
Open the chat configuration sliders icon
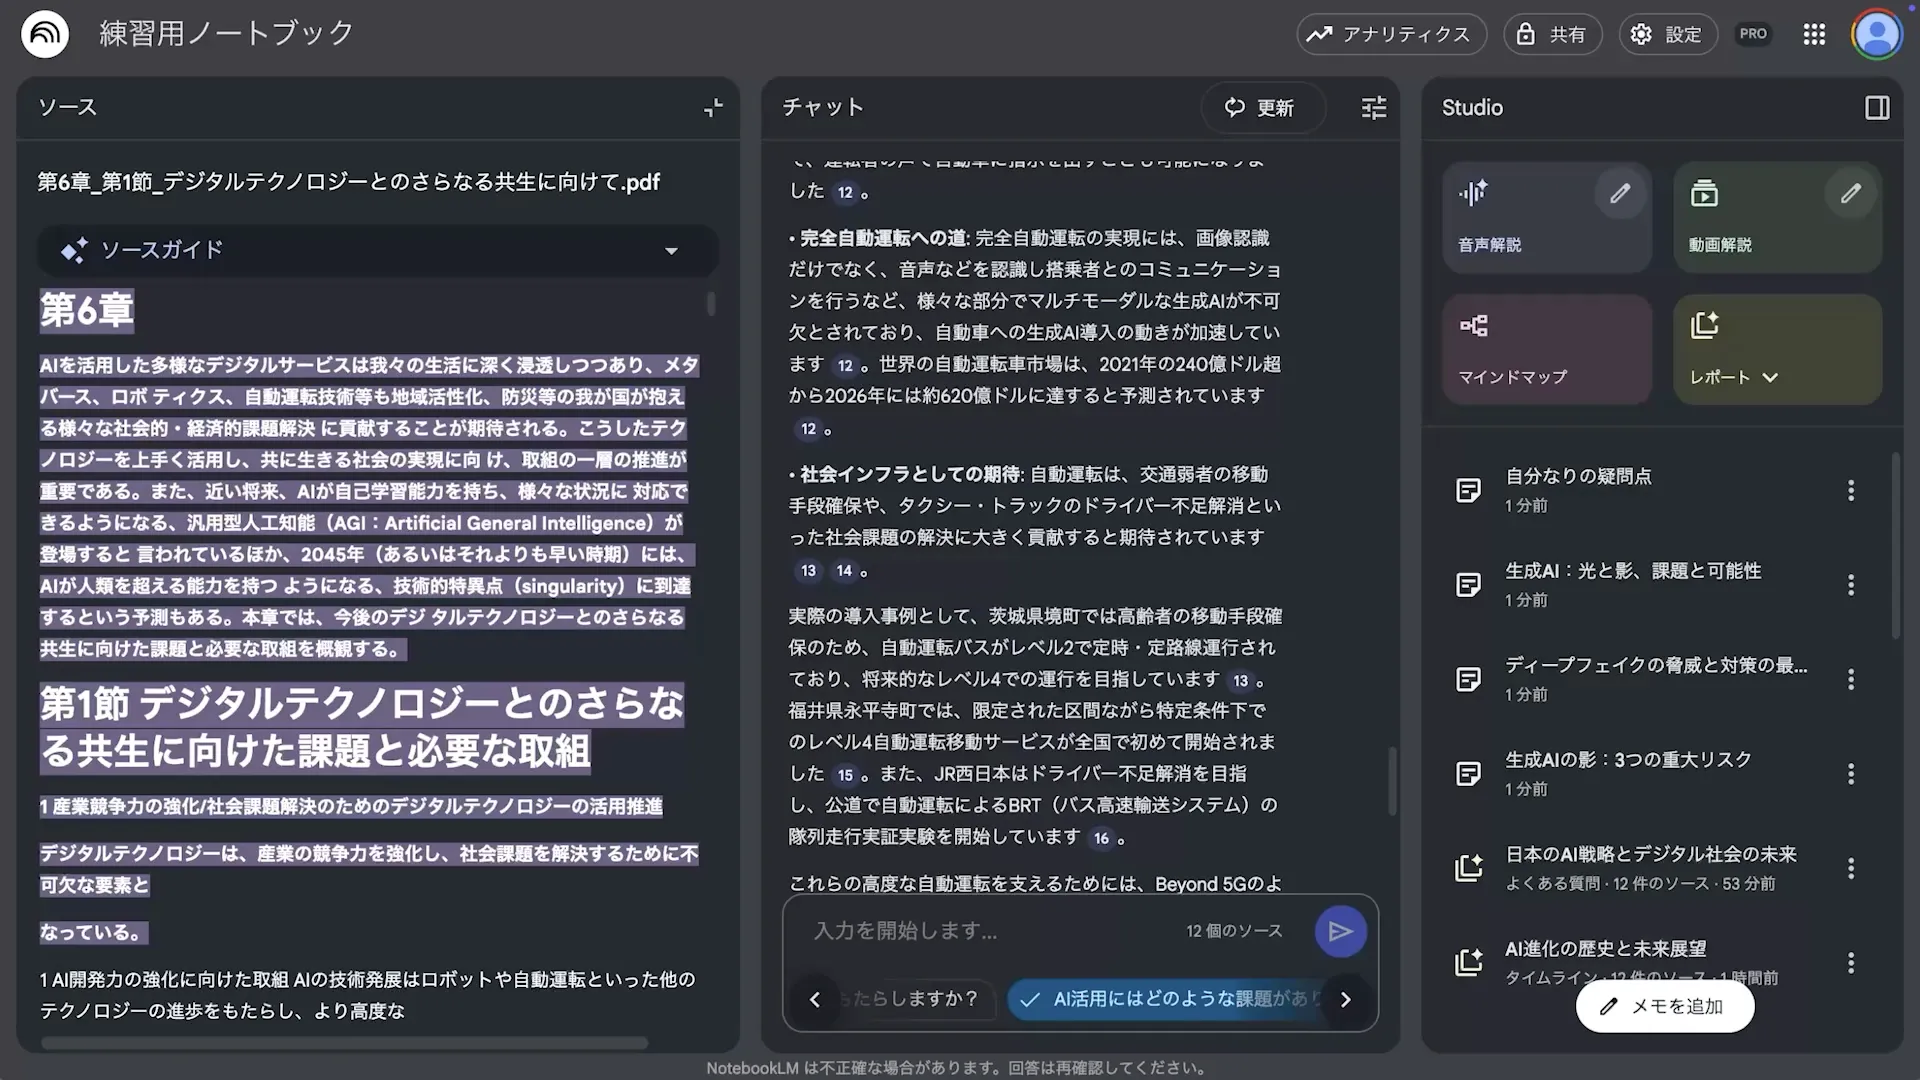pos(1374,107)
